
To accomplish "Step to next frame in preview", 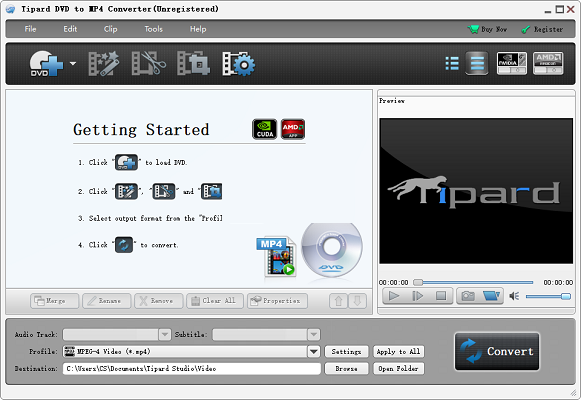I will click(417, 296).
